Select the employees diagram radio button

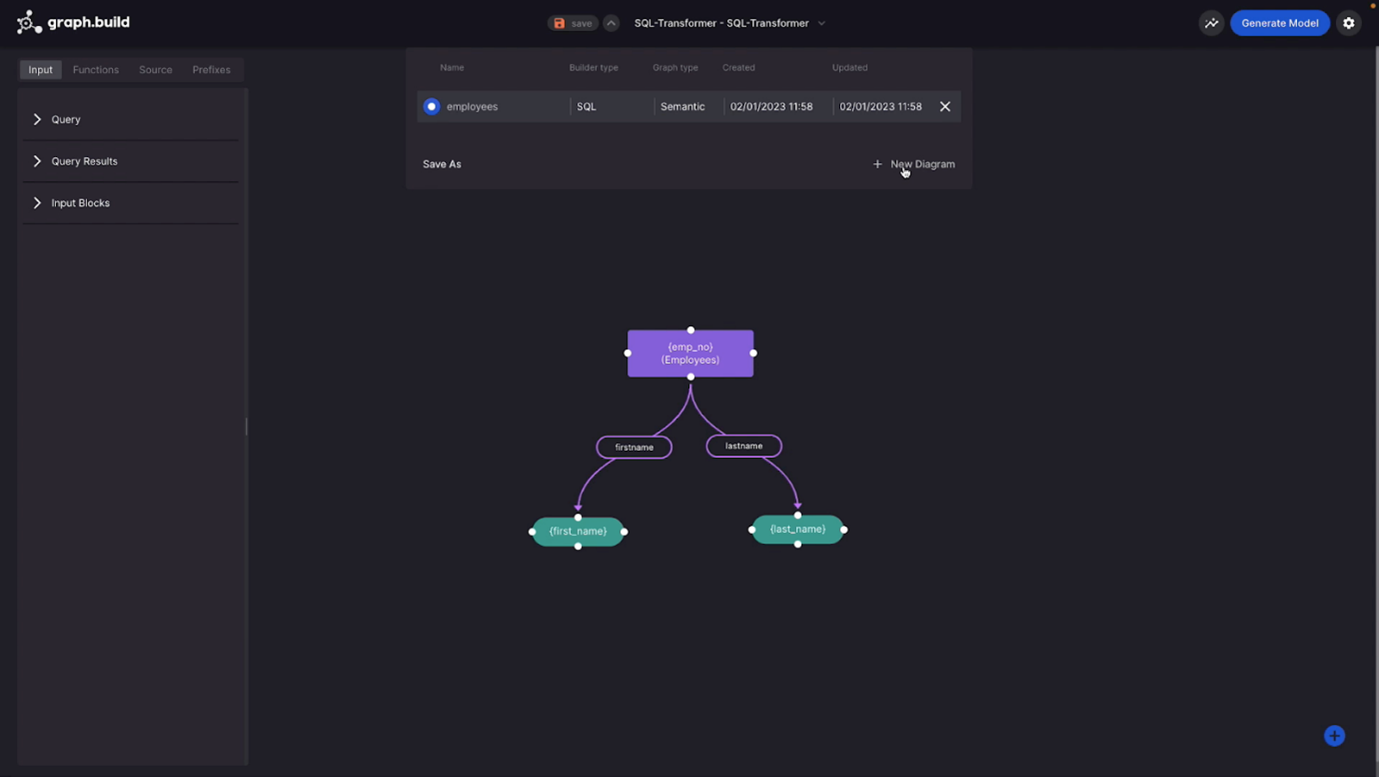(x=431, y=106)
